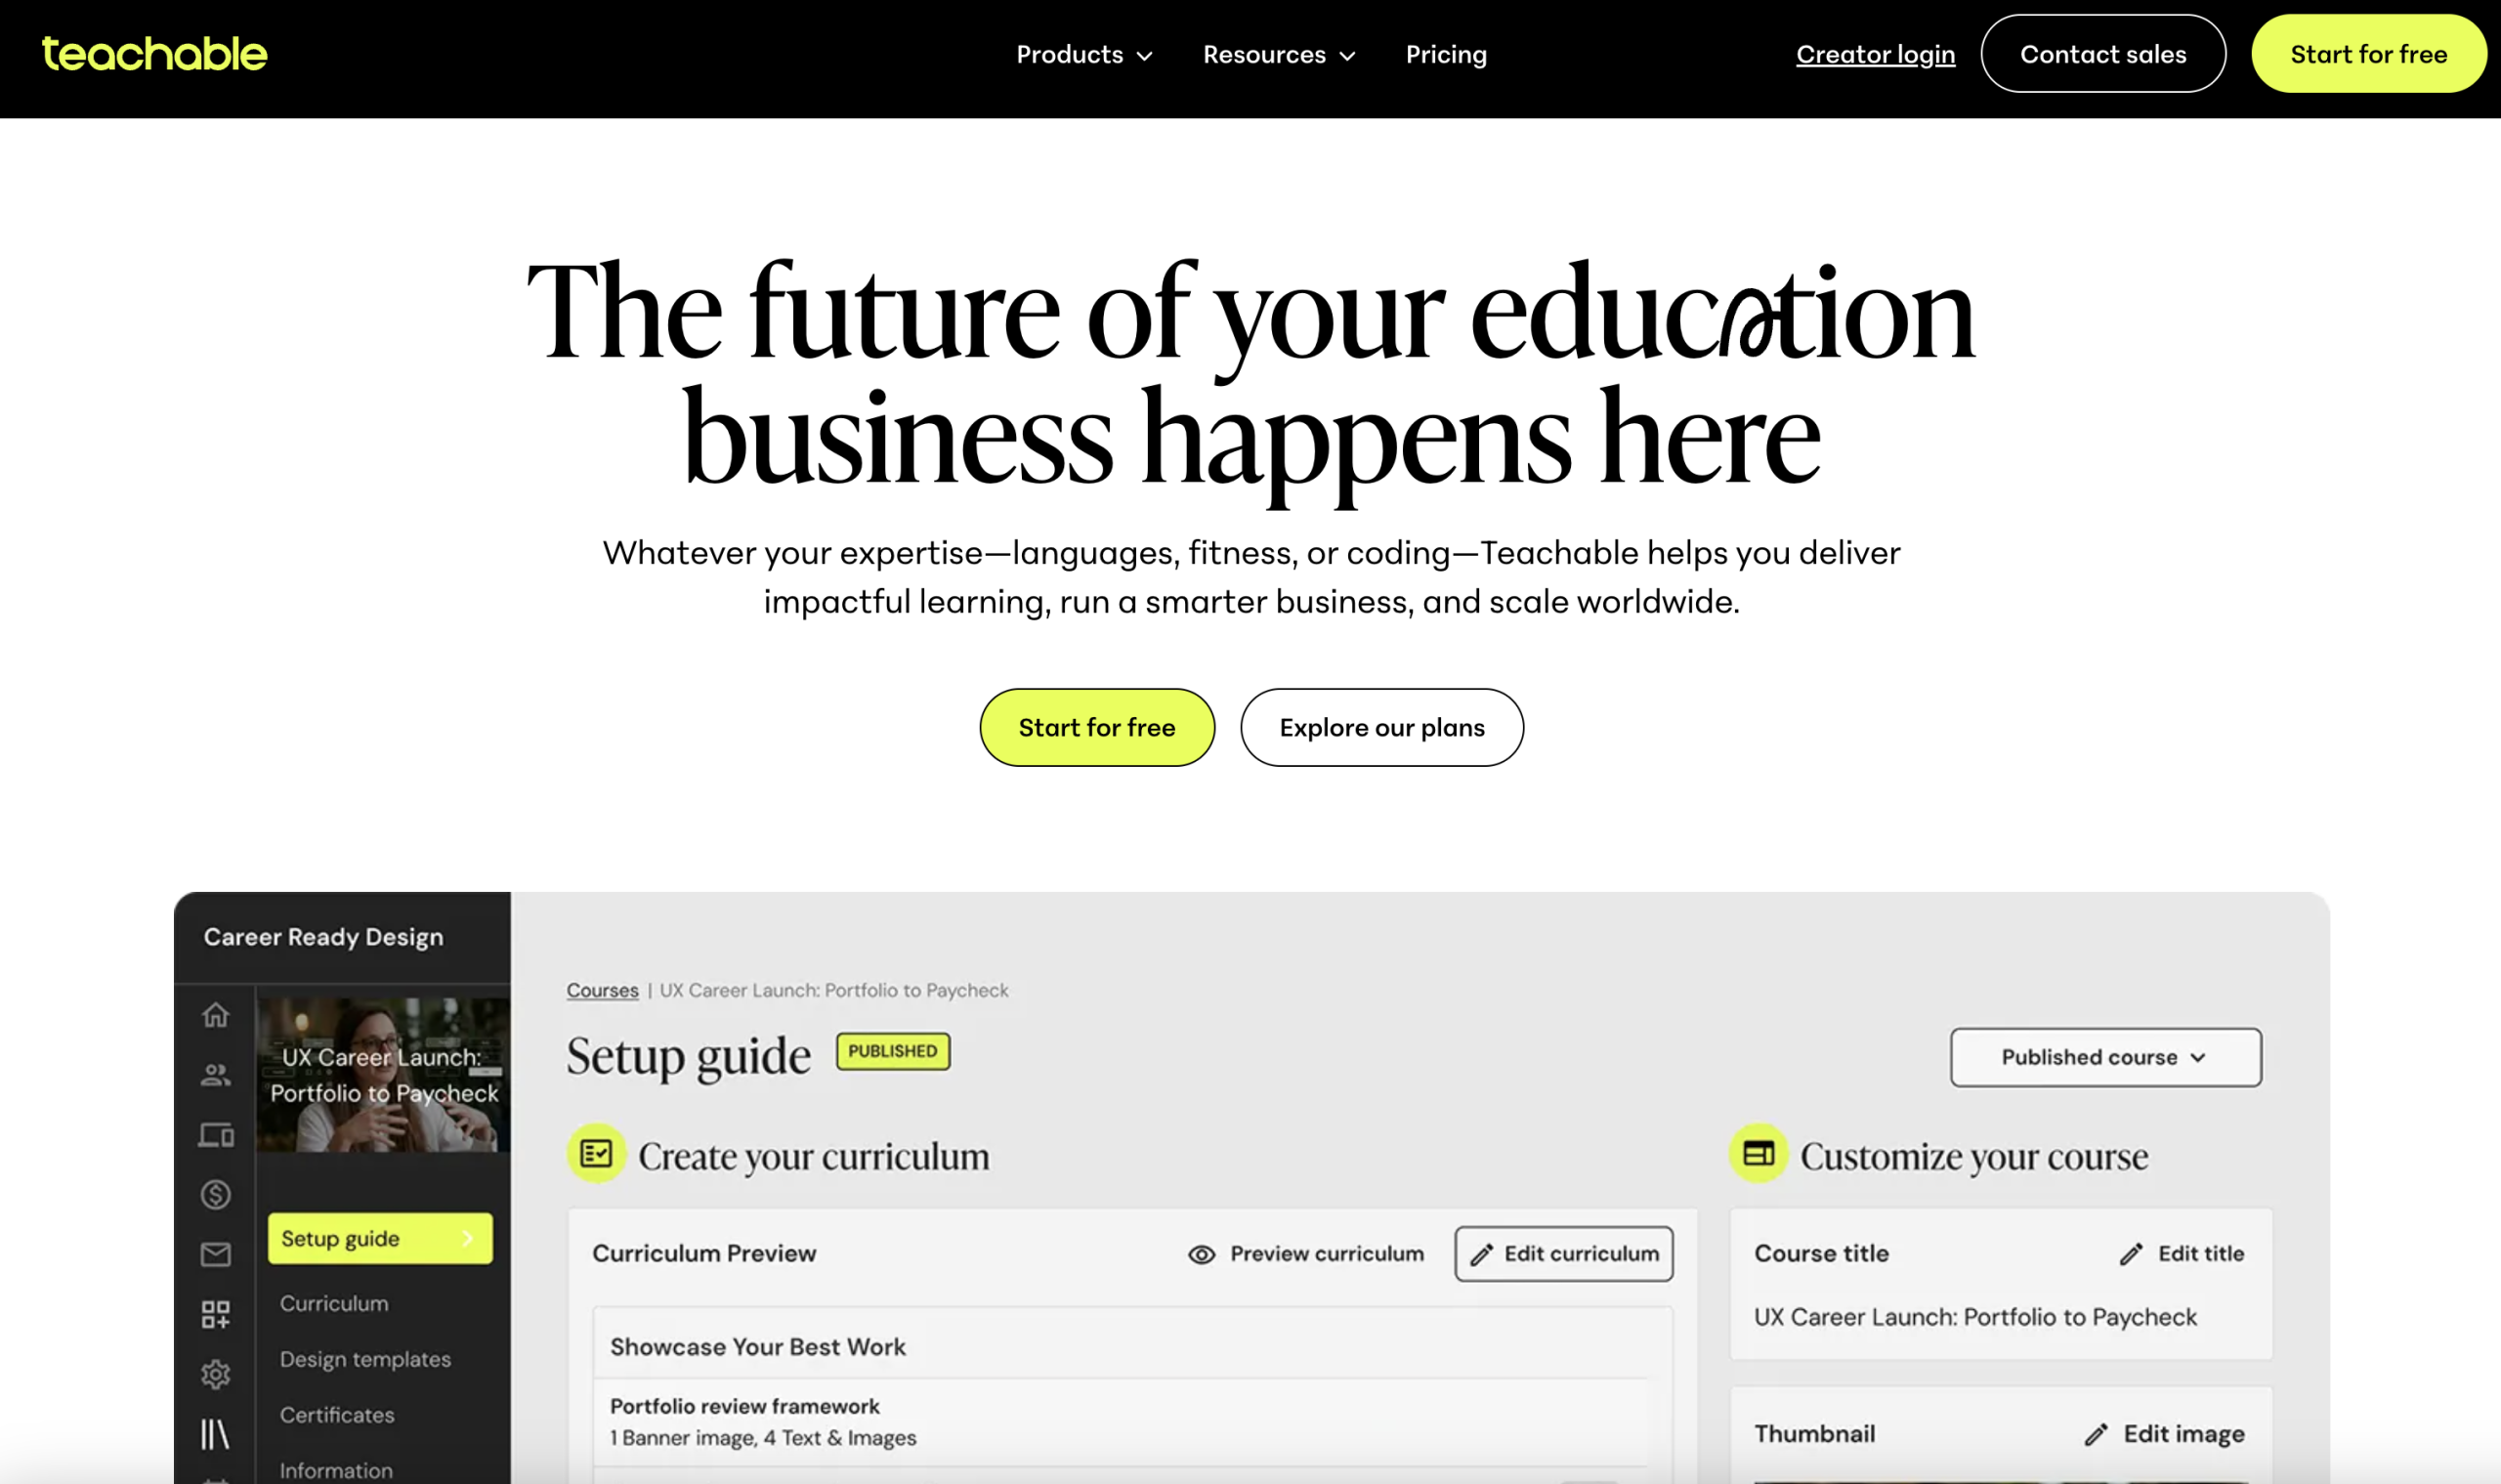Expand the Products menu
The height and width of the screenshot is (1484, 2501).
(1084, 55)
